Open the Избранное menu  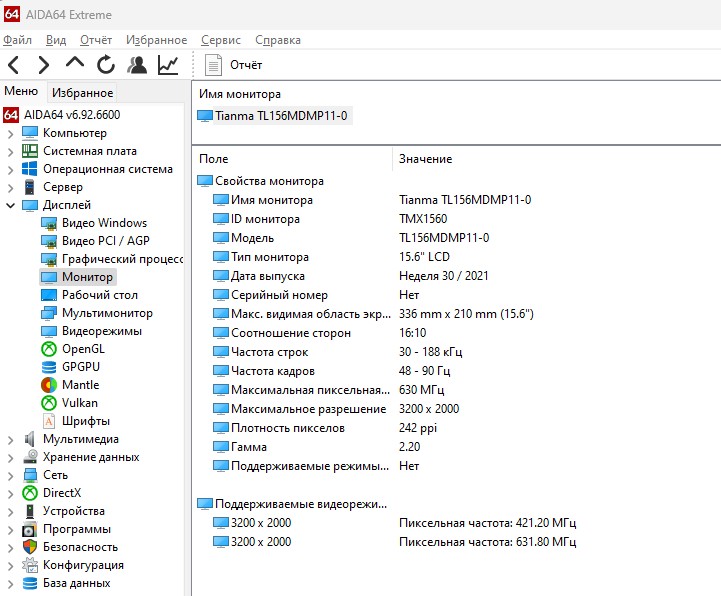[x=157, y=40]
